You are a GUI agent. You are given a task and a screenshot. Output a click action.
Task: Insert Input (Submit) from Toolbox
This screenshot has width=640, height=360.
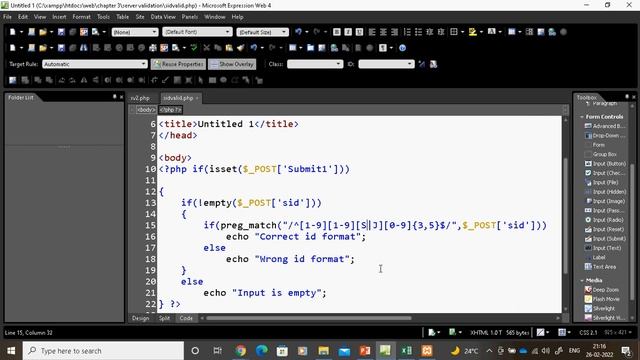point(605,239)
